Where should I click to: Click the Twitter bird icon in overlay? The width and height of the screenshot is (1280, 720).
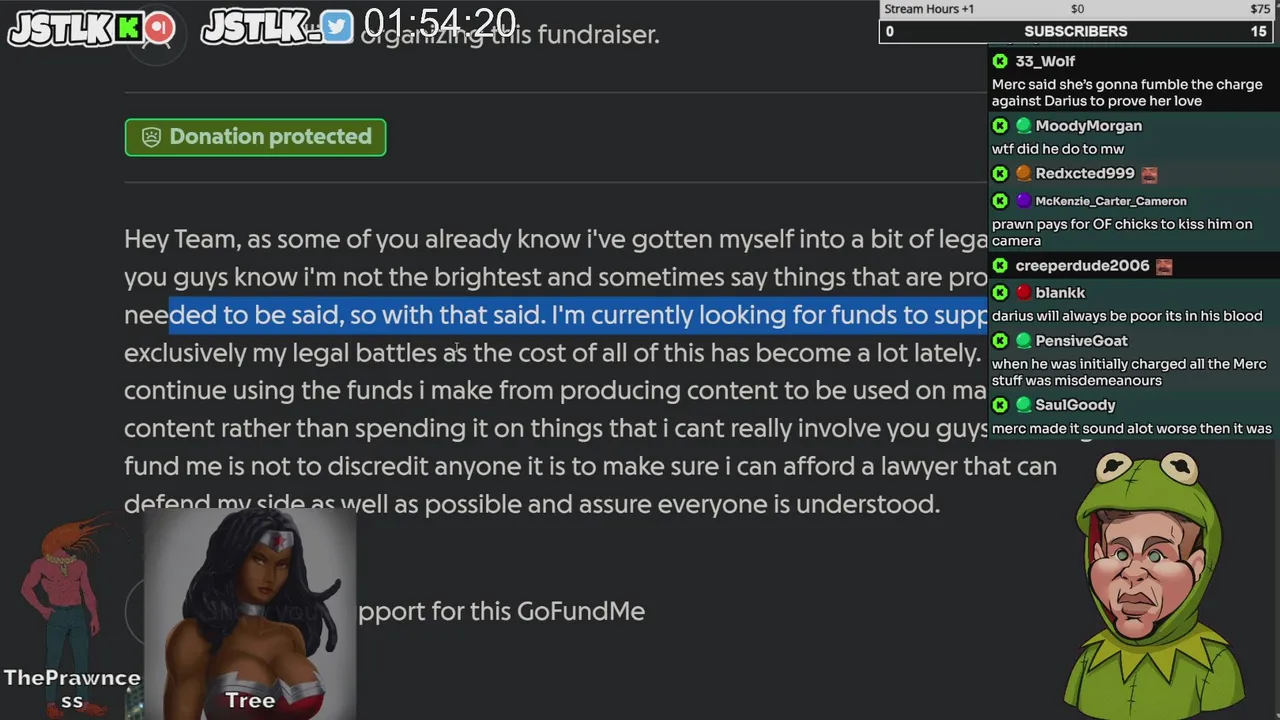click(338, 28)
